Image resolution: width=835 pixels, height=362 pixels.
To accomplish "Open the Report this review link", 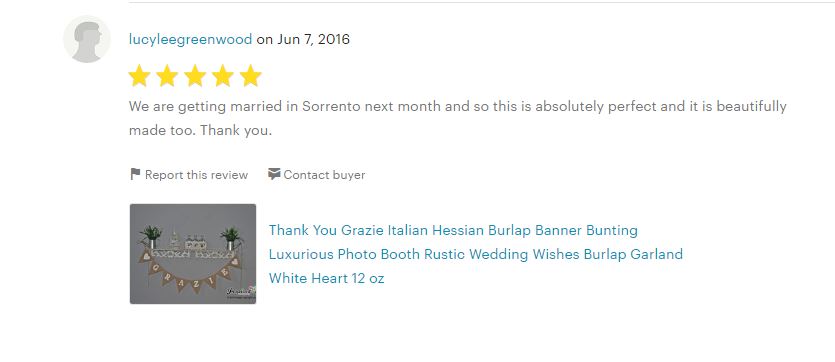I will 196,175.
